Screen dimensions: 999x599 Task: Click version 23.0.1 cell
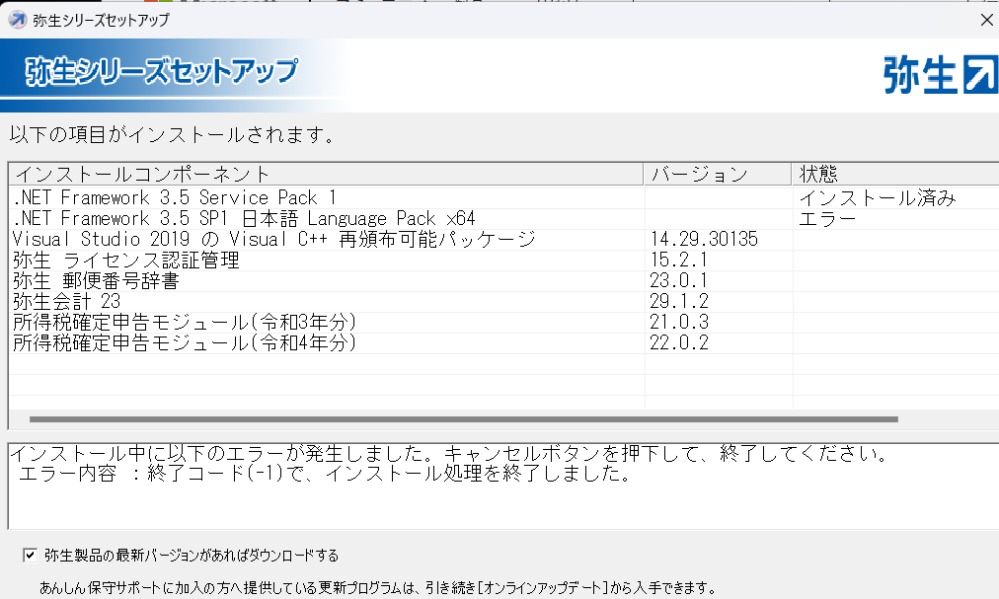(x=679, y=281)
